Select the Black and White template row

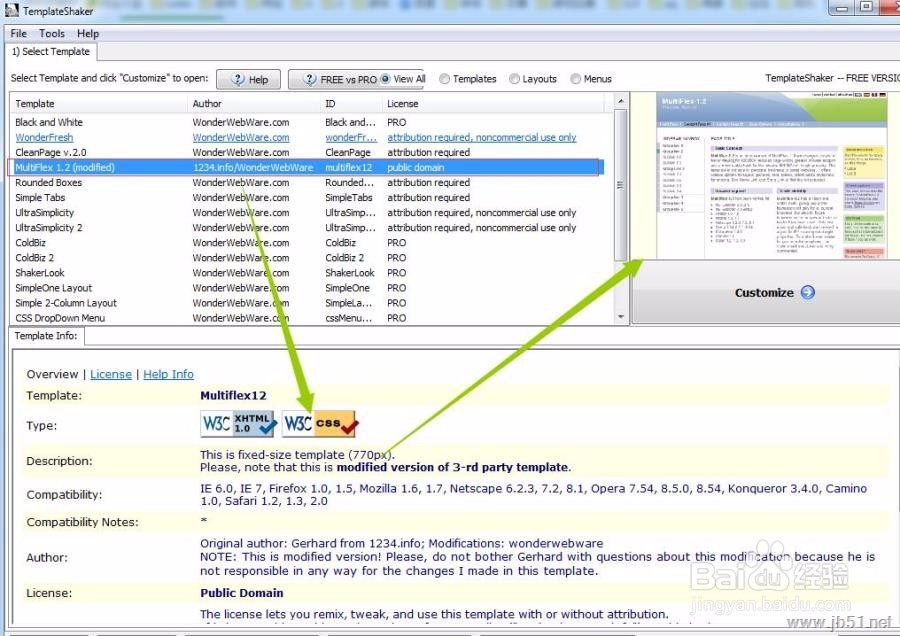(x=307, y=122)
